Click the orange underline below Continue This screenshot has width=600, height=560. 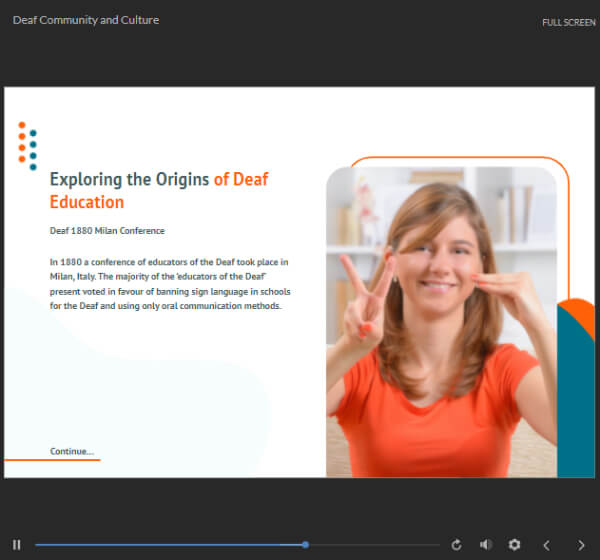pyautogui.click(x=52, y=460)
